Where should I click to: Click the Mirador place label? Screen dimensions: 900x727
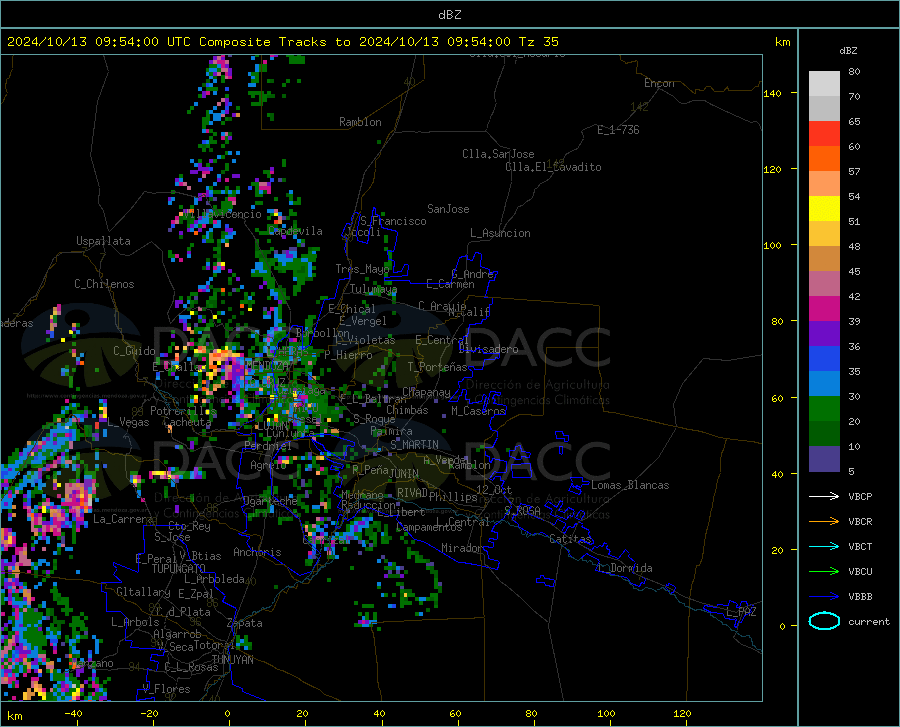click(x=461, y=548)
